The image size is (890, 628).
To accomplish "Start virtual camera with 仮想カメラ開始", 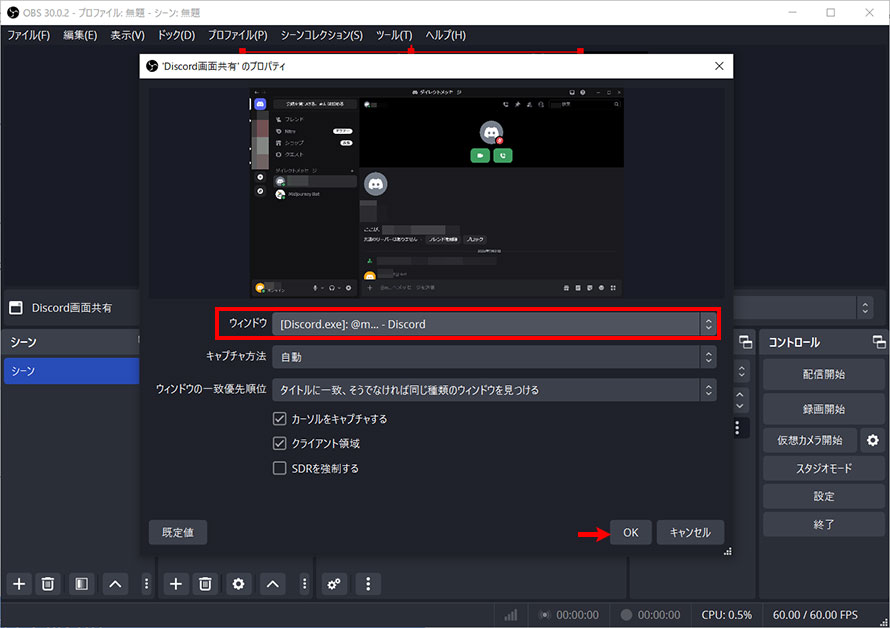I will tap(810, 440).
